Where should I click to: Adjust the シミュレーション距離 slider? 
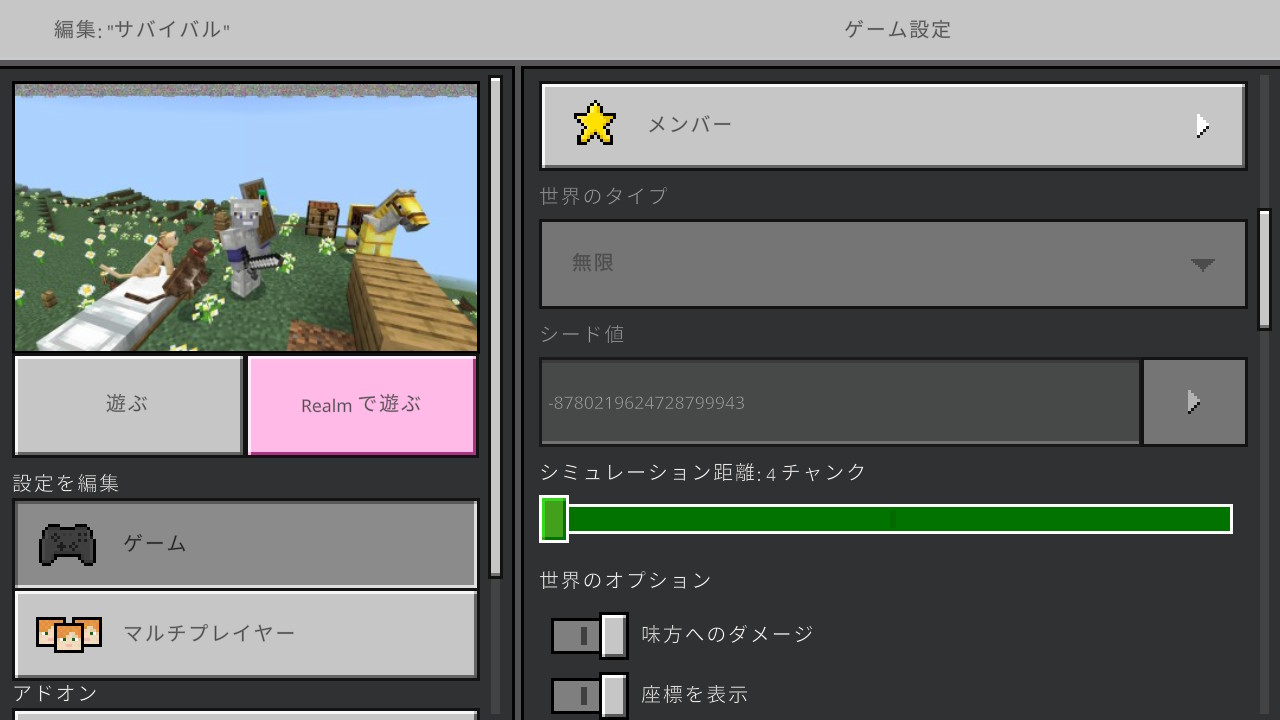(886, 519)
